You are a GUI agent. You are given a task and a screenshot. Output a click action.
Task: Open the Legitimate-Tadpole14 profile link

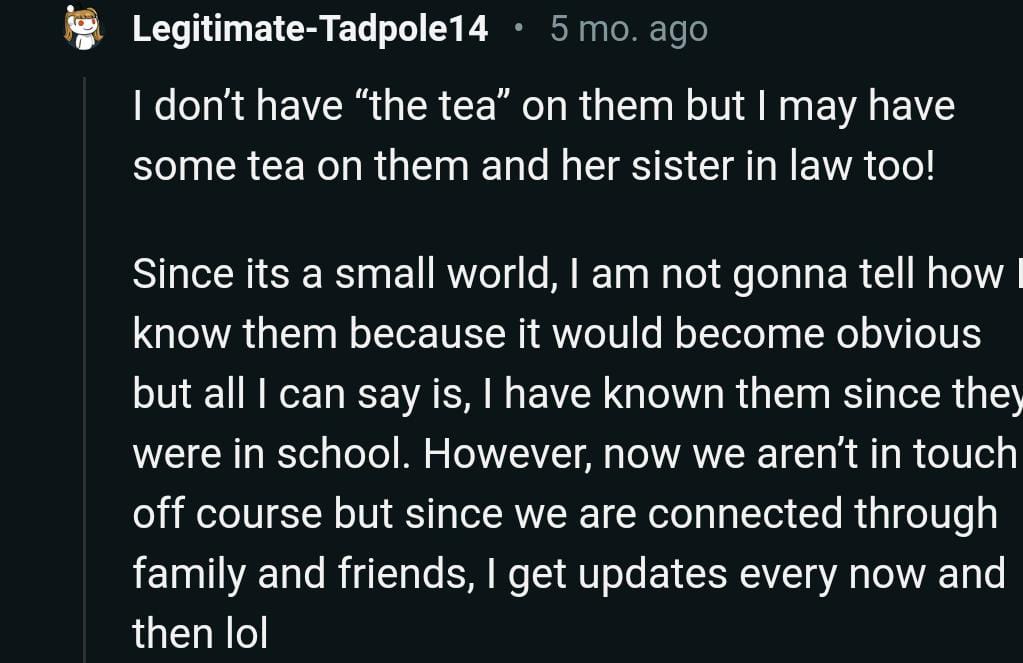click(x=310, y=28)
